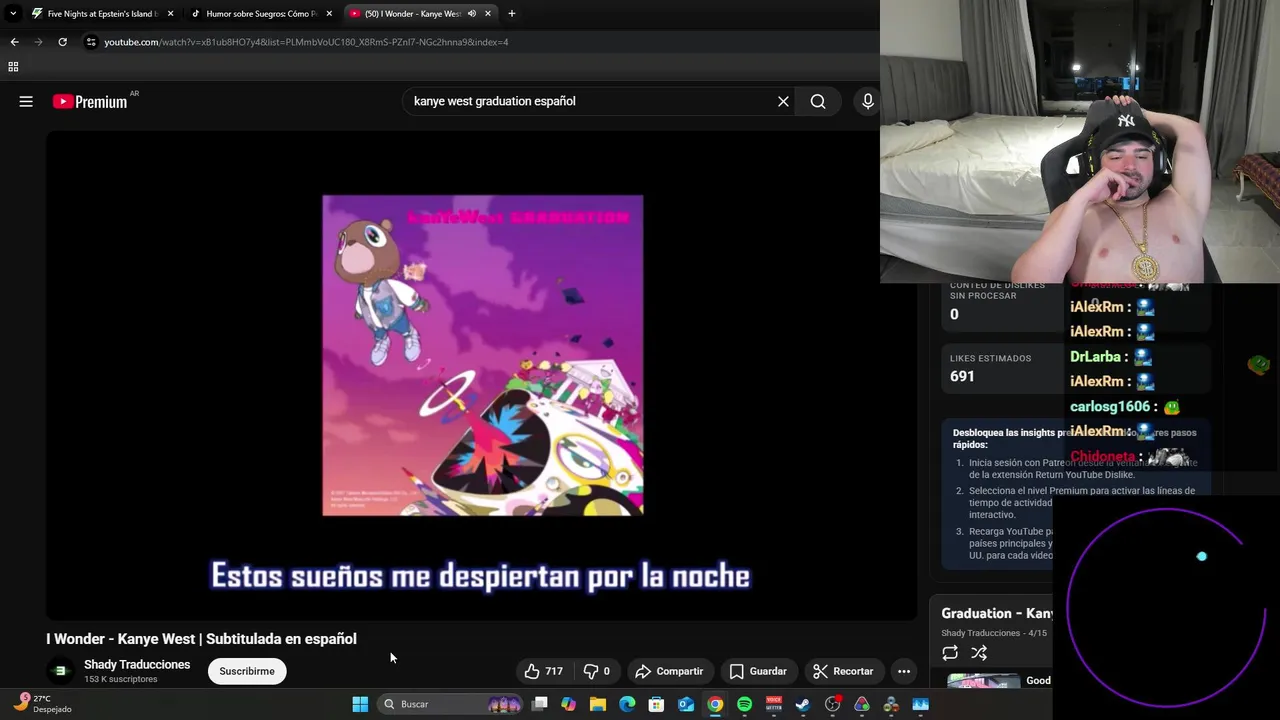Screen dimensions: 1280x720
Task: Open File Explorer from the taskbar
Action: pos(598,704)
